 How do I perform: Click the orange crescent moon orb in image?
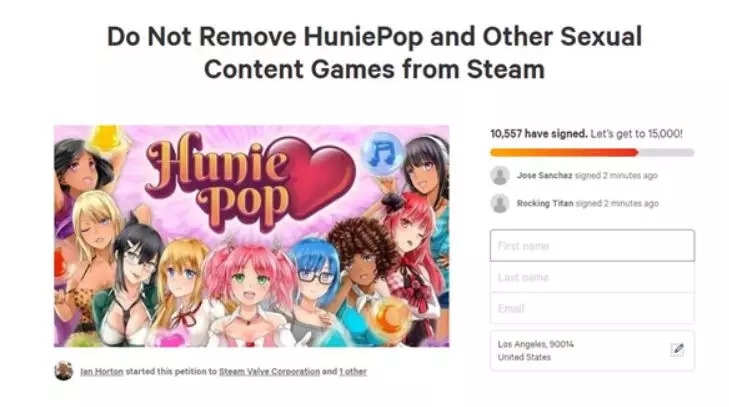391,318
